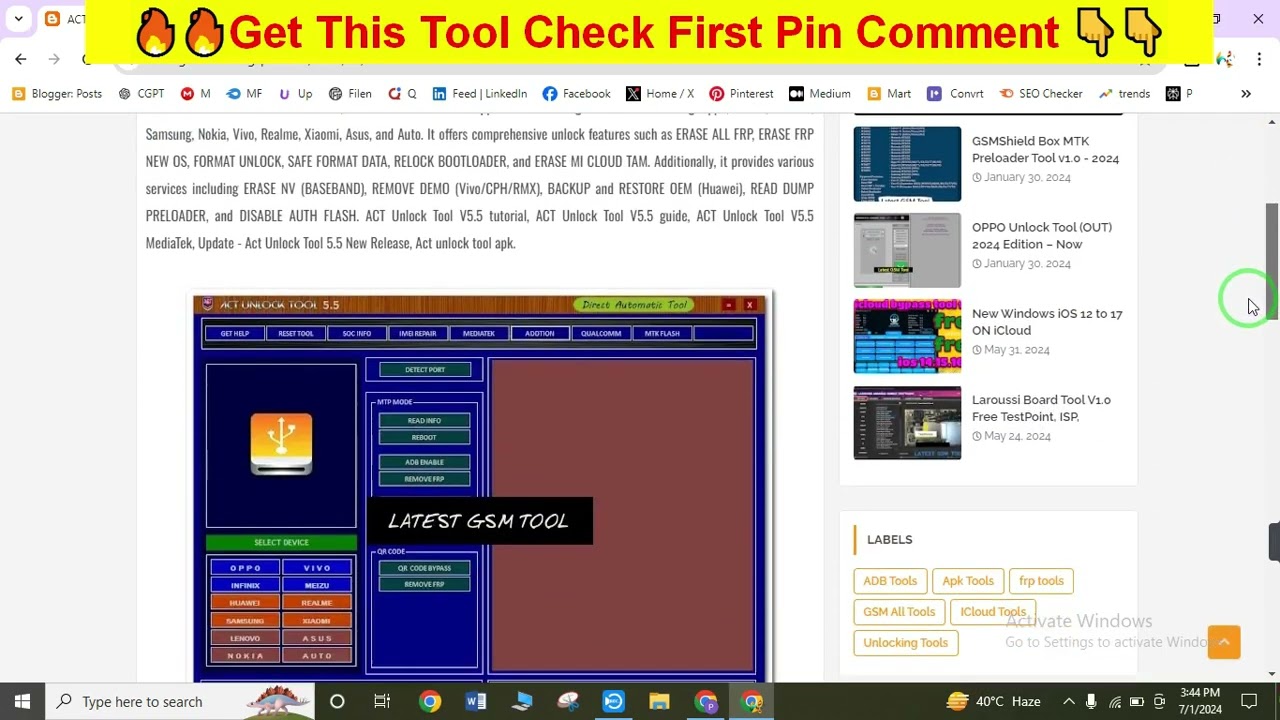Image resolution: width=1280 pixels, height=720 pixels.
Task: Open the Gmail M bookmark
Action: click(195, 94)
